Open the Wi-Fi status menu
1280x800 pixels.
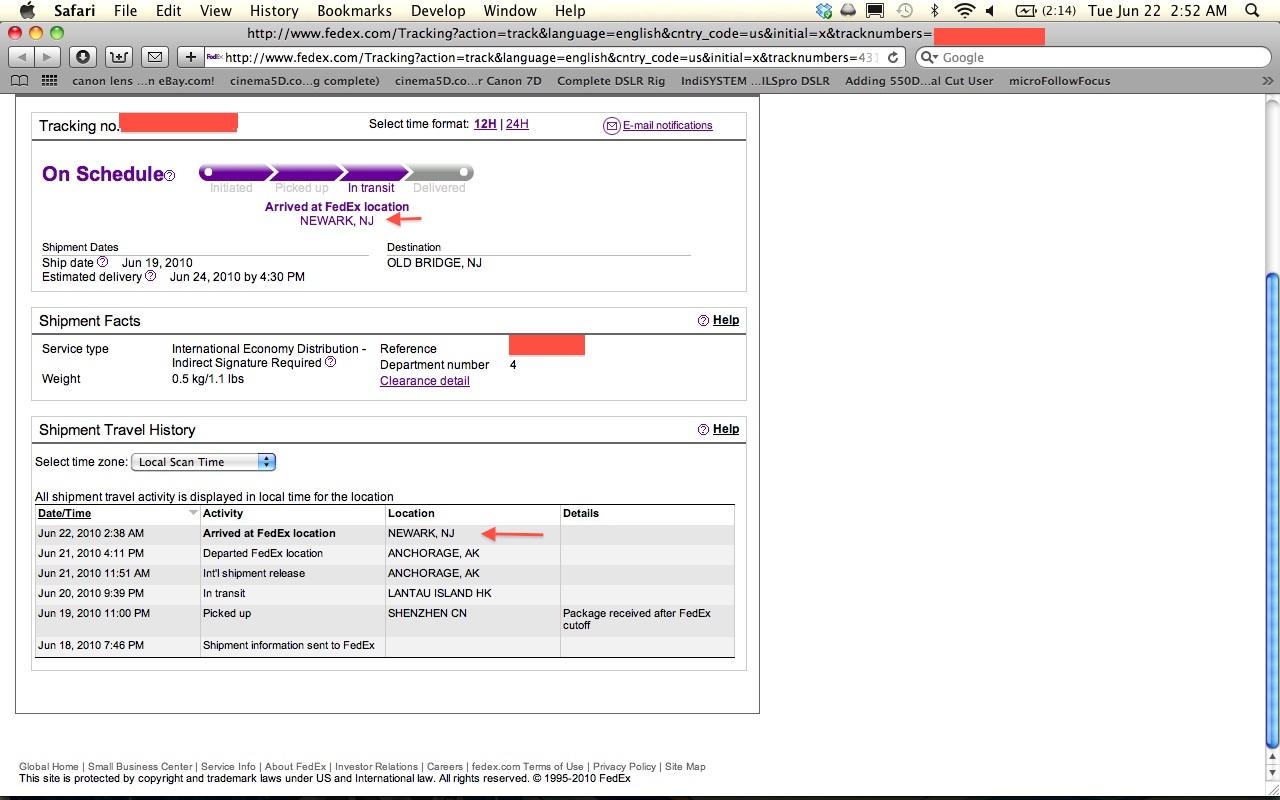tap(964, 11)
